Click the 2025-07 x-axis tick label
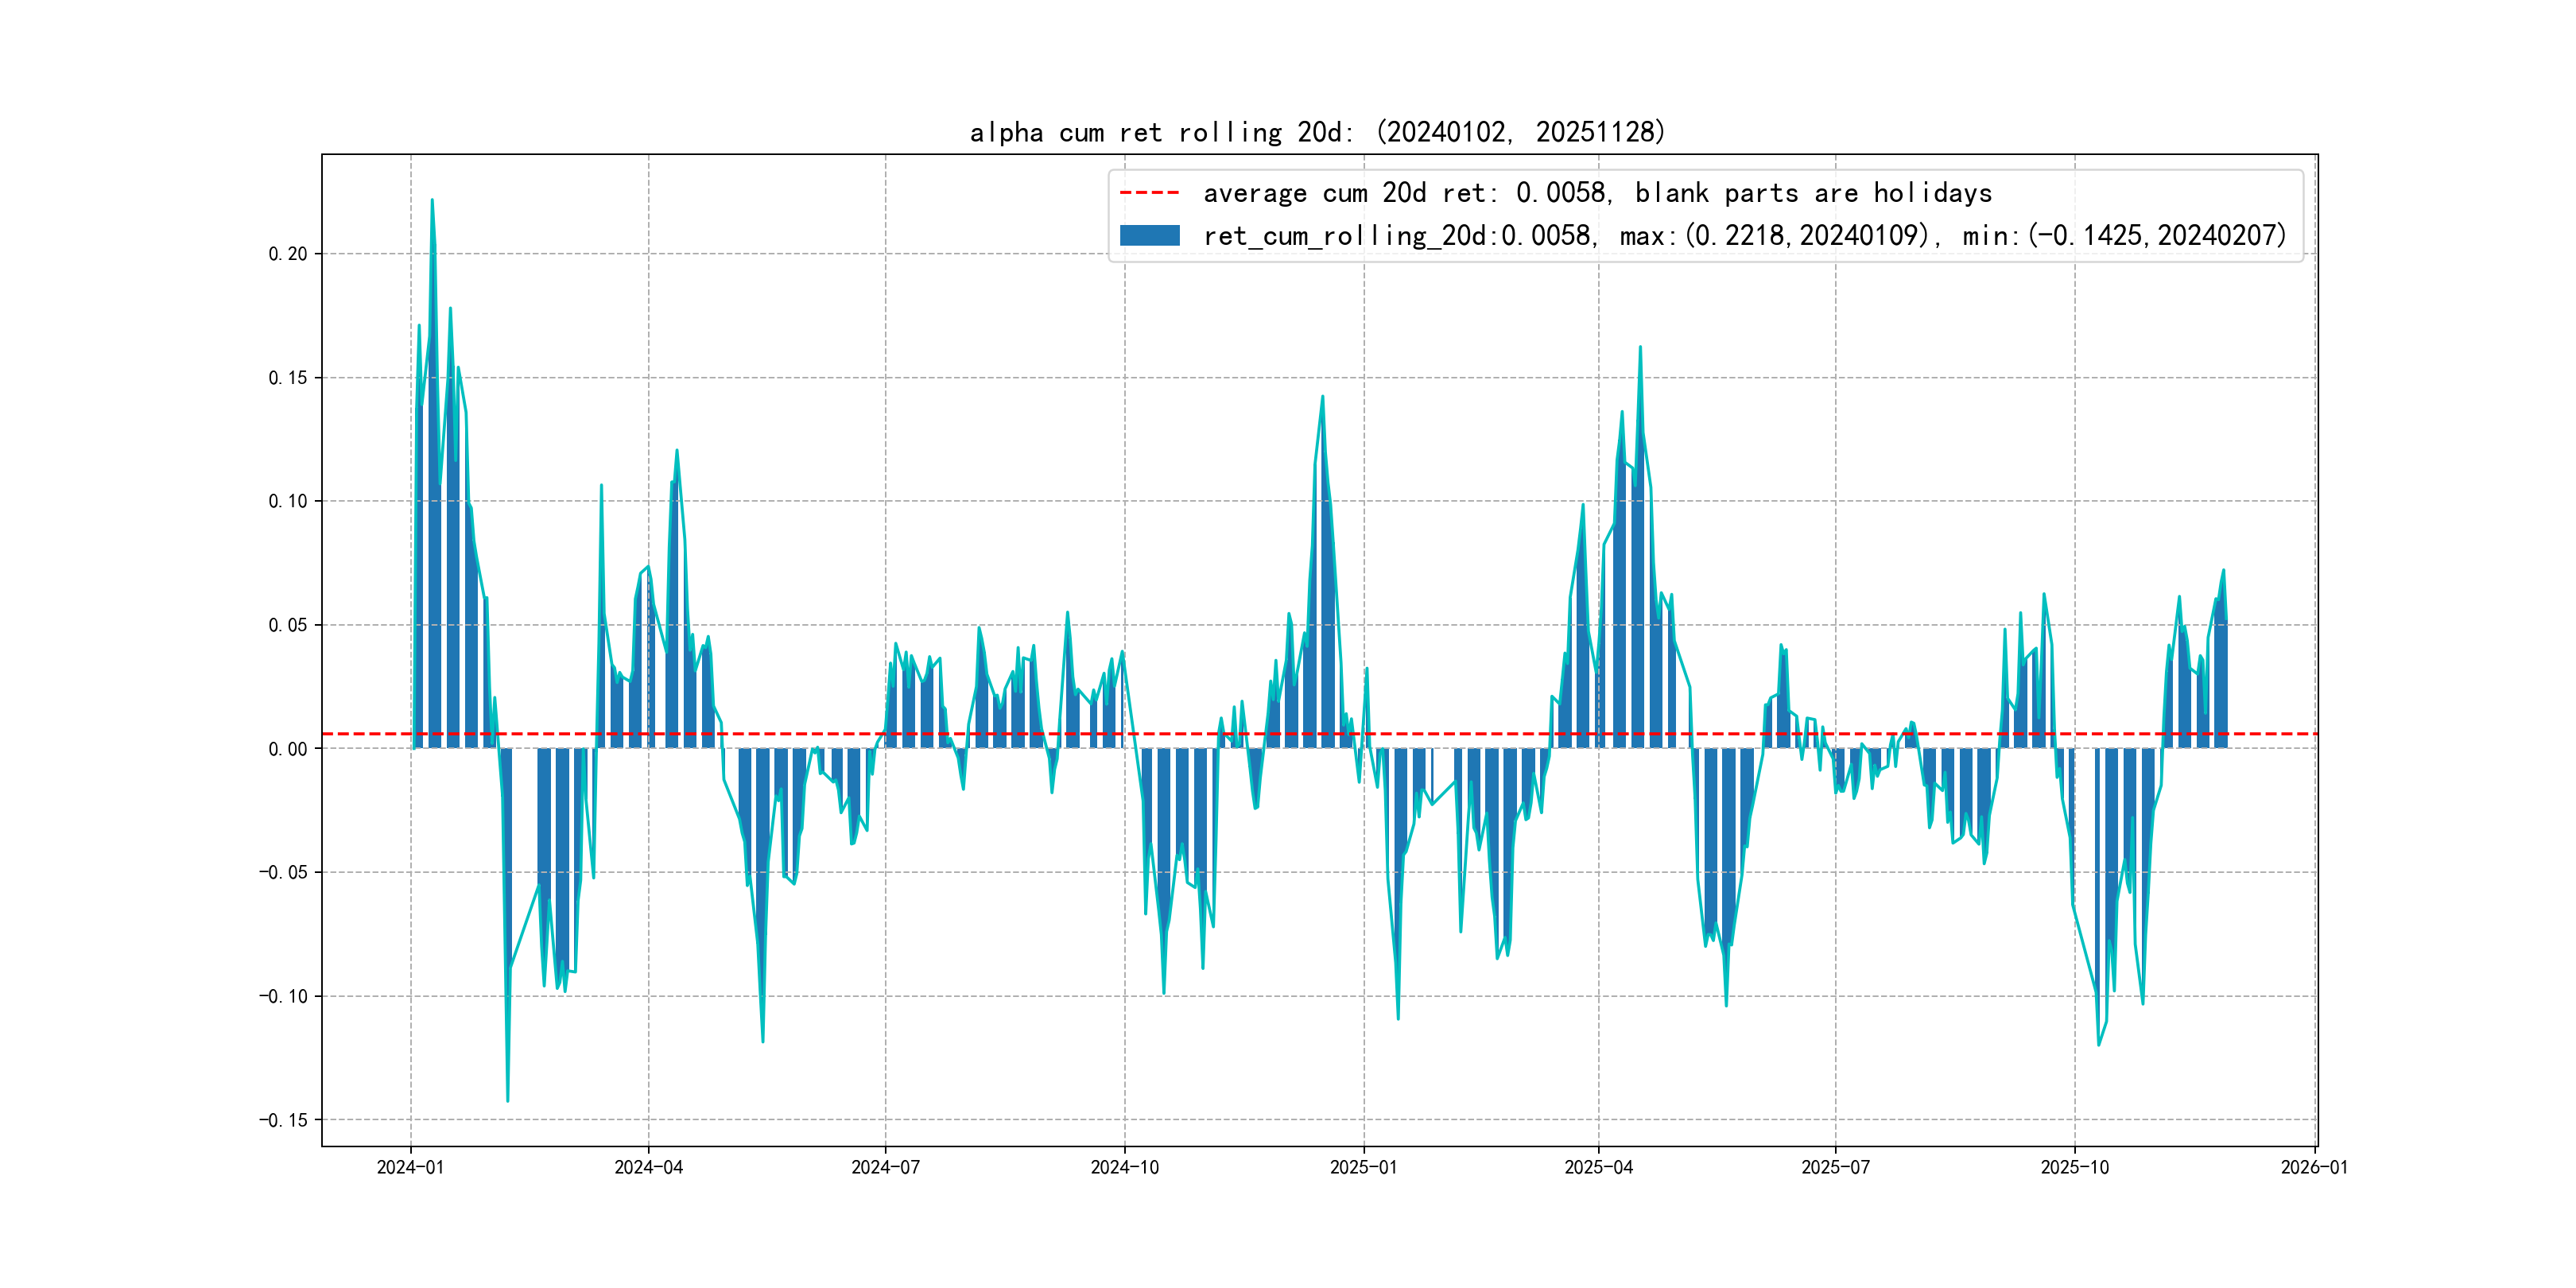Screen dimensions: 2576x1288 coord(1835,1167)
